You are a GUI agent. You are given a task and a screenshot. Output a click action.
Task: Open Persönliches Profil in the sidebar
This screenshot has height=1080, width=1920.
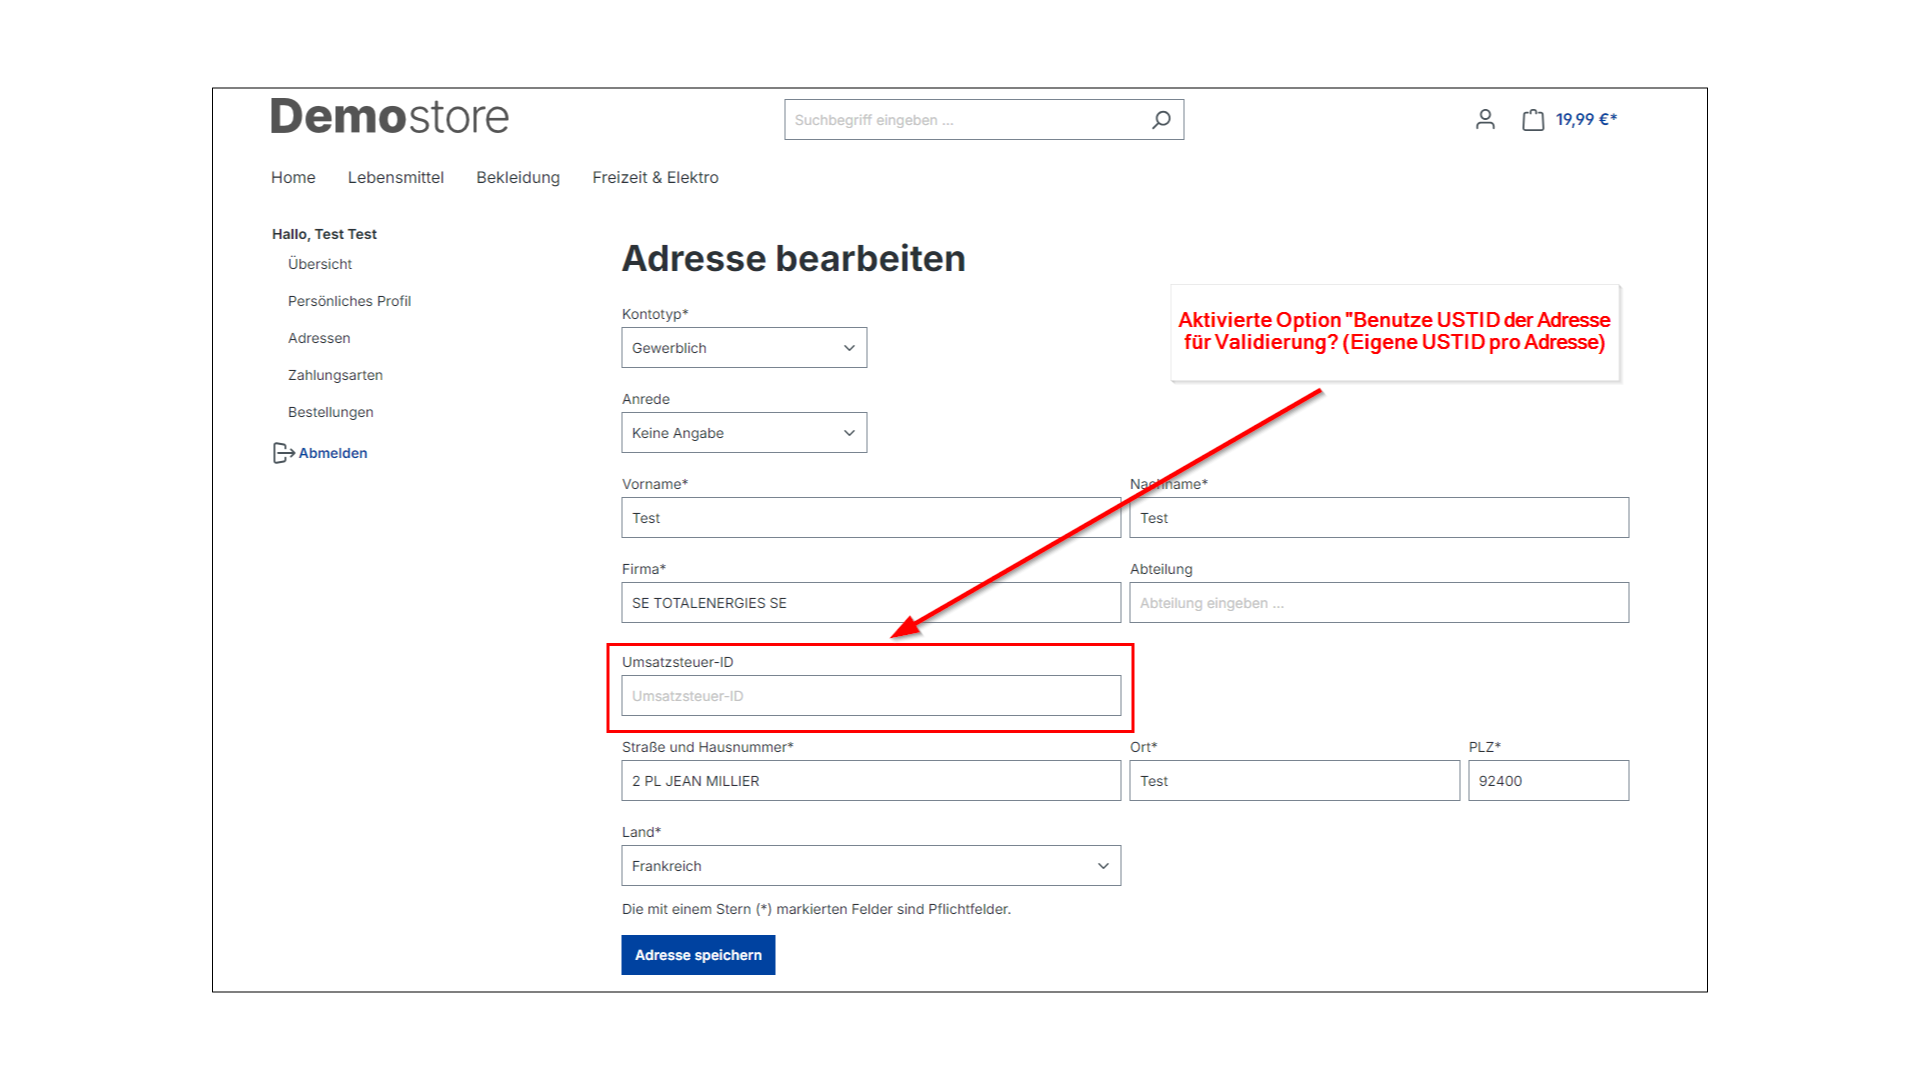[x=349, y=301]
